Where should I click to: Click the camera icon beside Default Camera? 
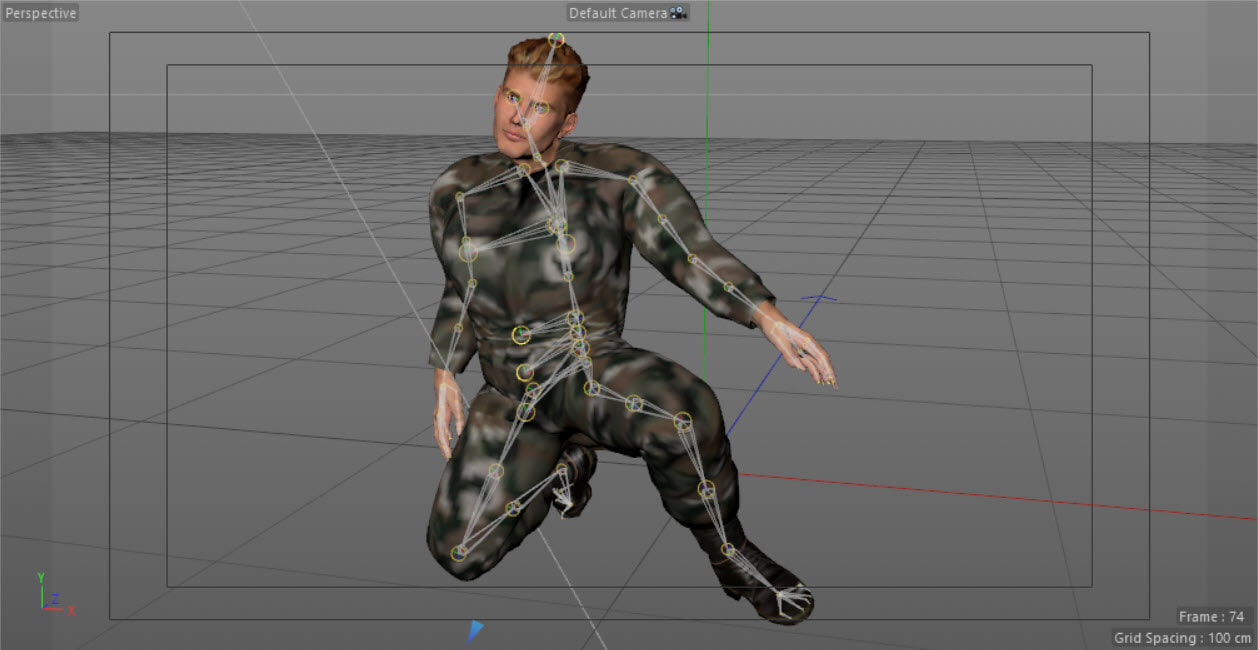[x=679, y=13]
